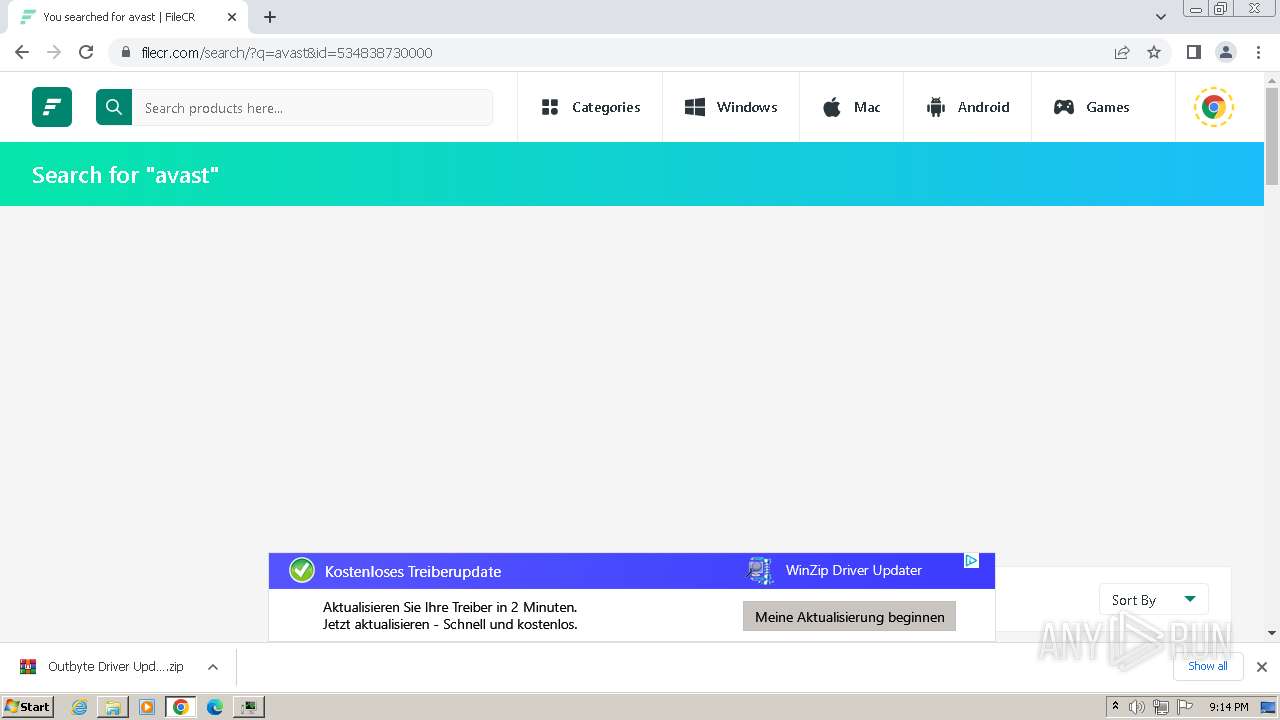Close the FileCR tab
This screenshot has width=1280, height=720.
[x=232, y=17]
